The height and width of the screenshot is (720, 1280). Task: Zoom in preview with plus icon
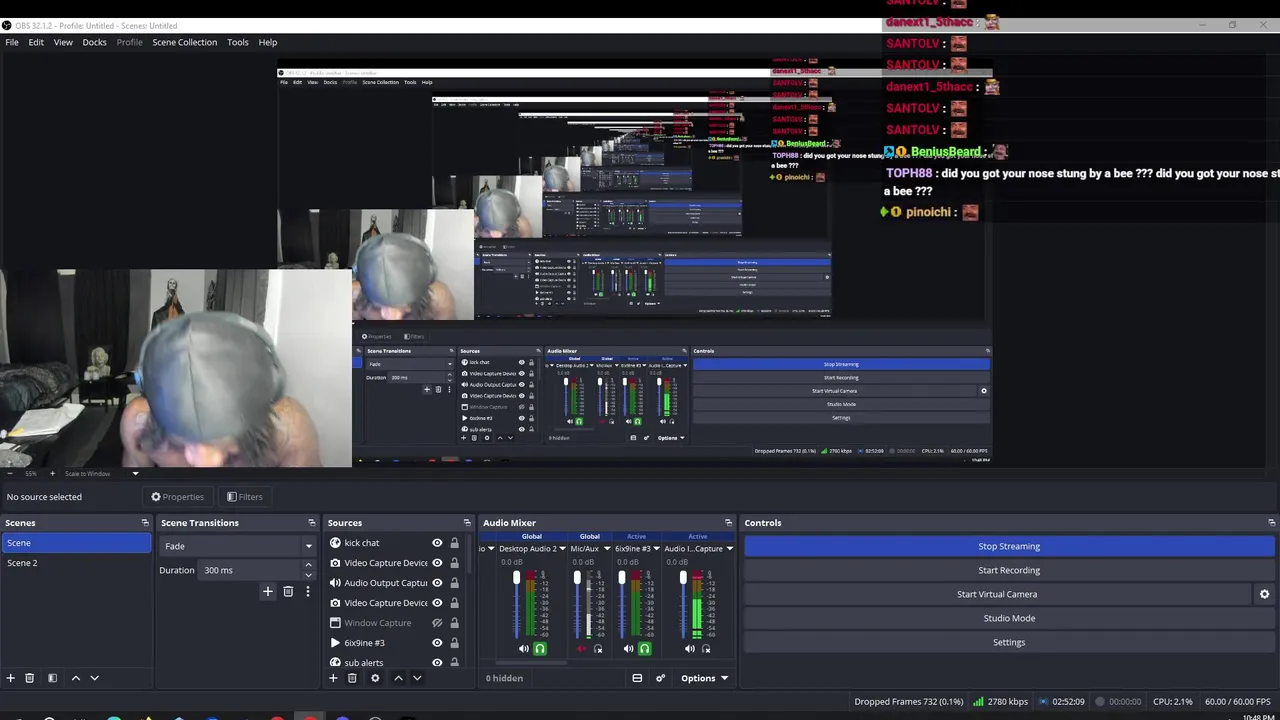[x=52, y=473]
